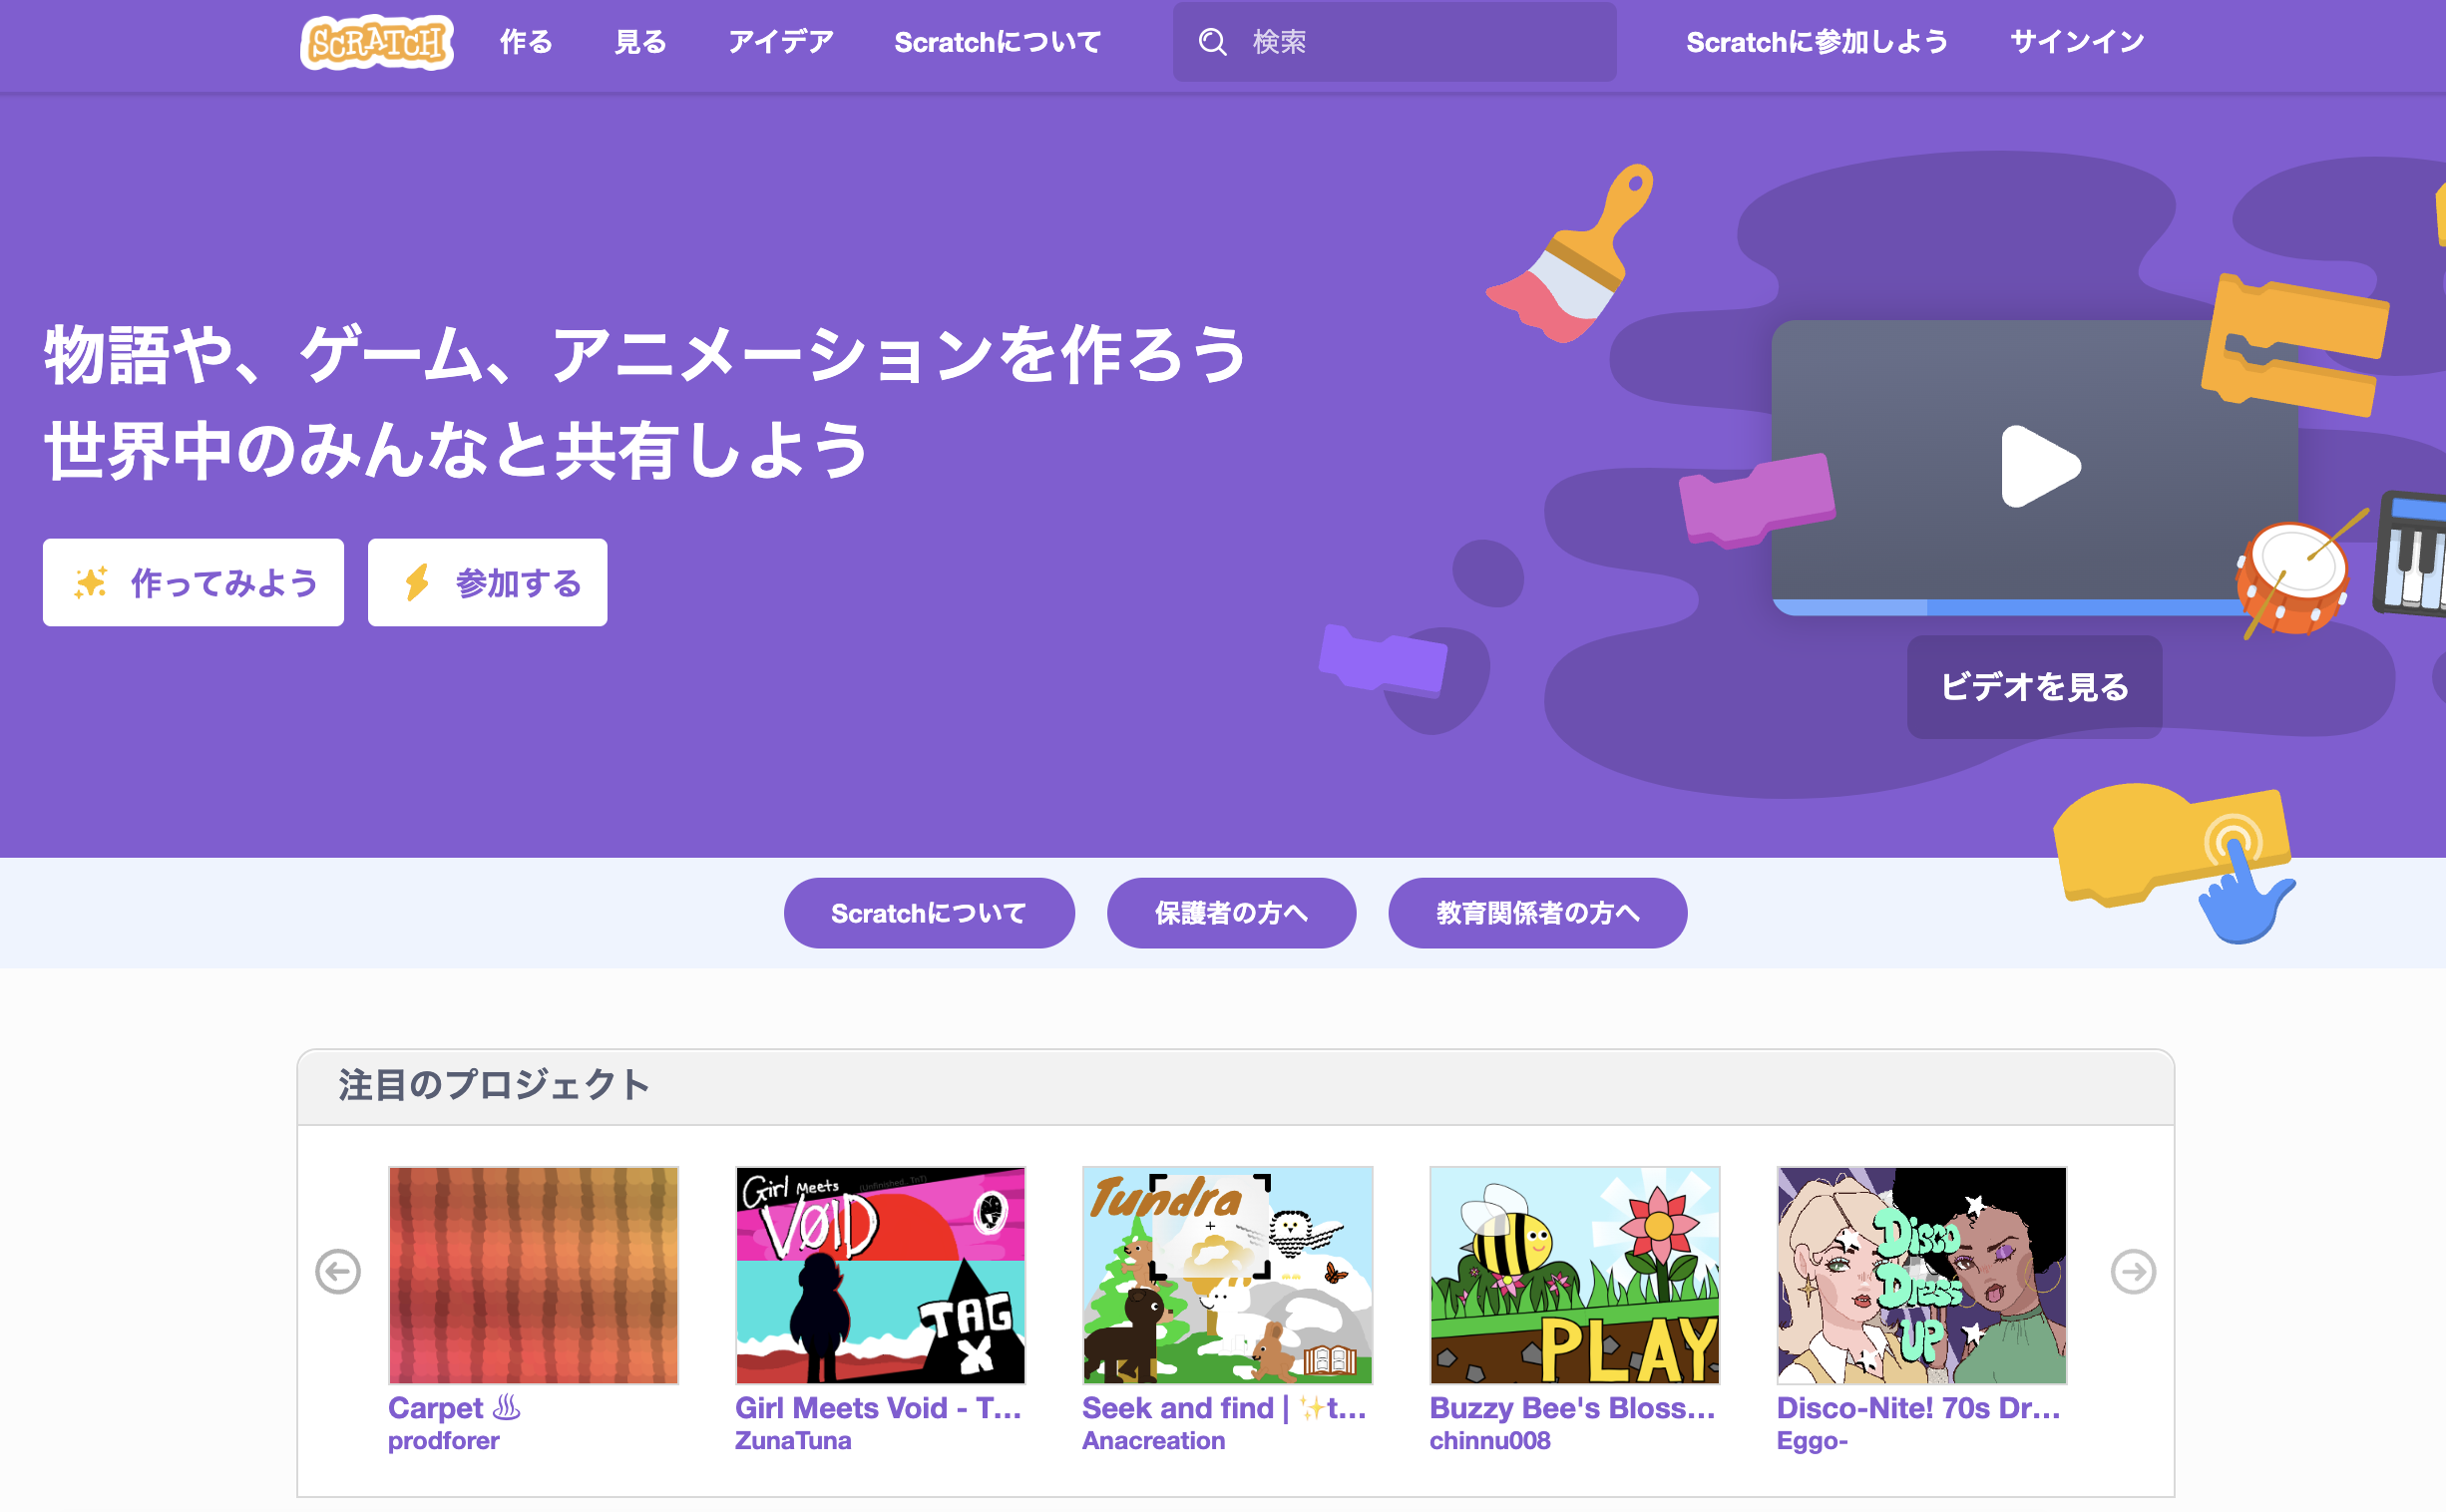
Task: Click the search magnifier icon
Action: (x=1212, y=42)
